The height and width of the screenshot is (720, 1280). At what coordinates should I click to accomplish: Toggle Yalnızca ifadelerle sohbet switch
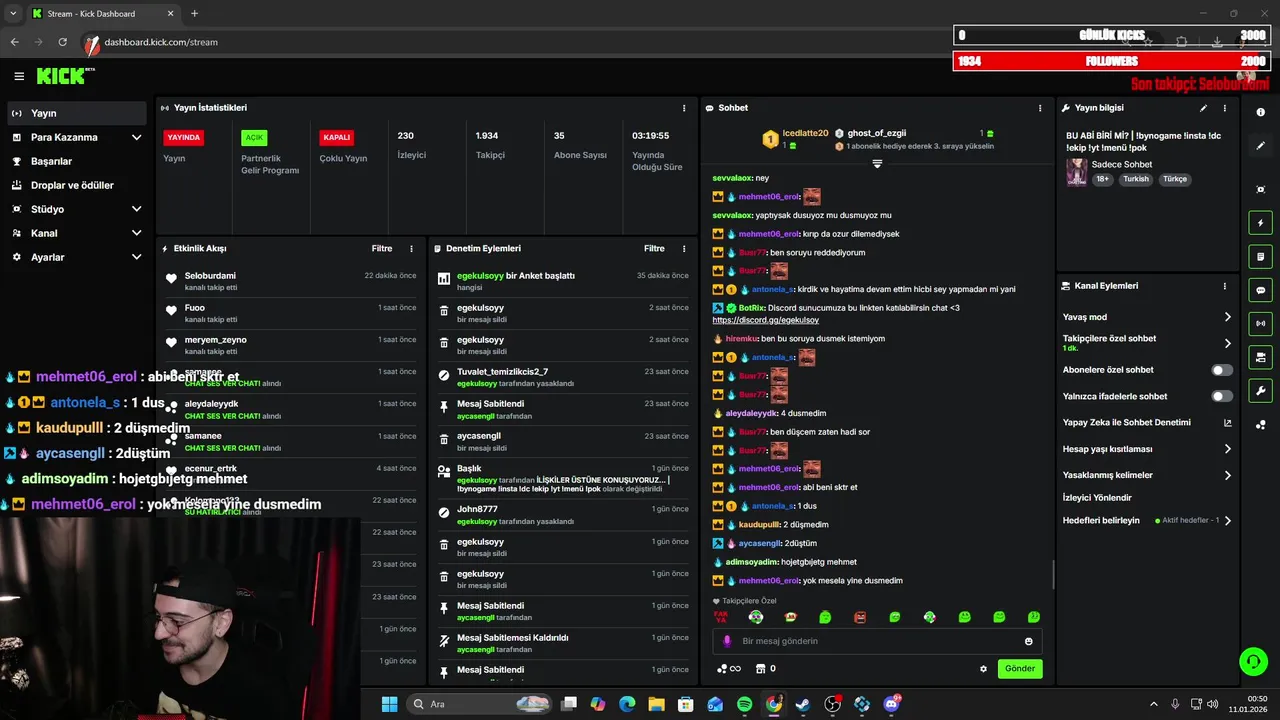click(x=1222, y=396)
